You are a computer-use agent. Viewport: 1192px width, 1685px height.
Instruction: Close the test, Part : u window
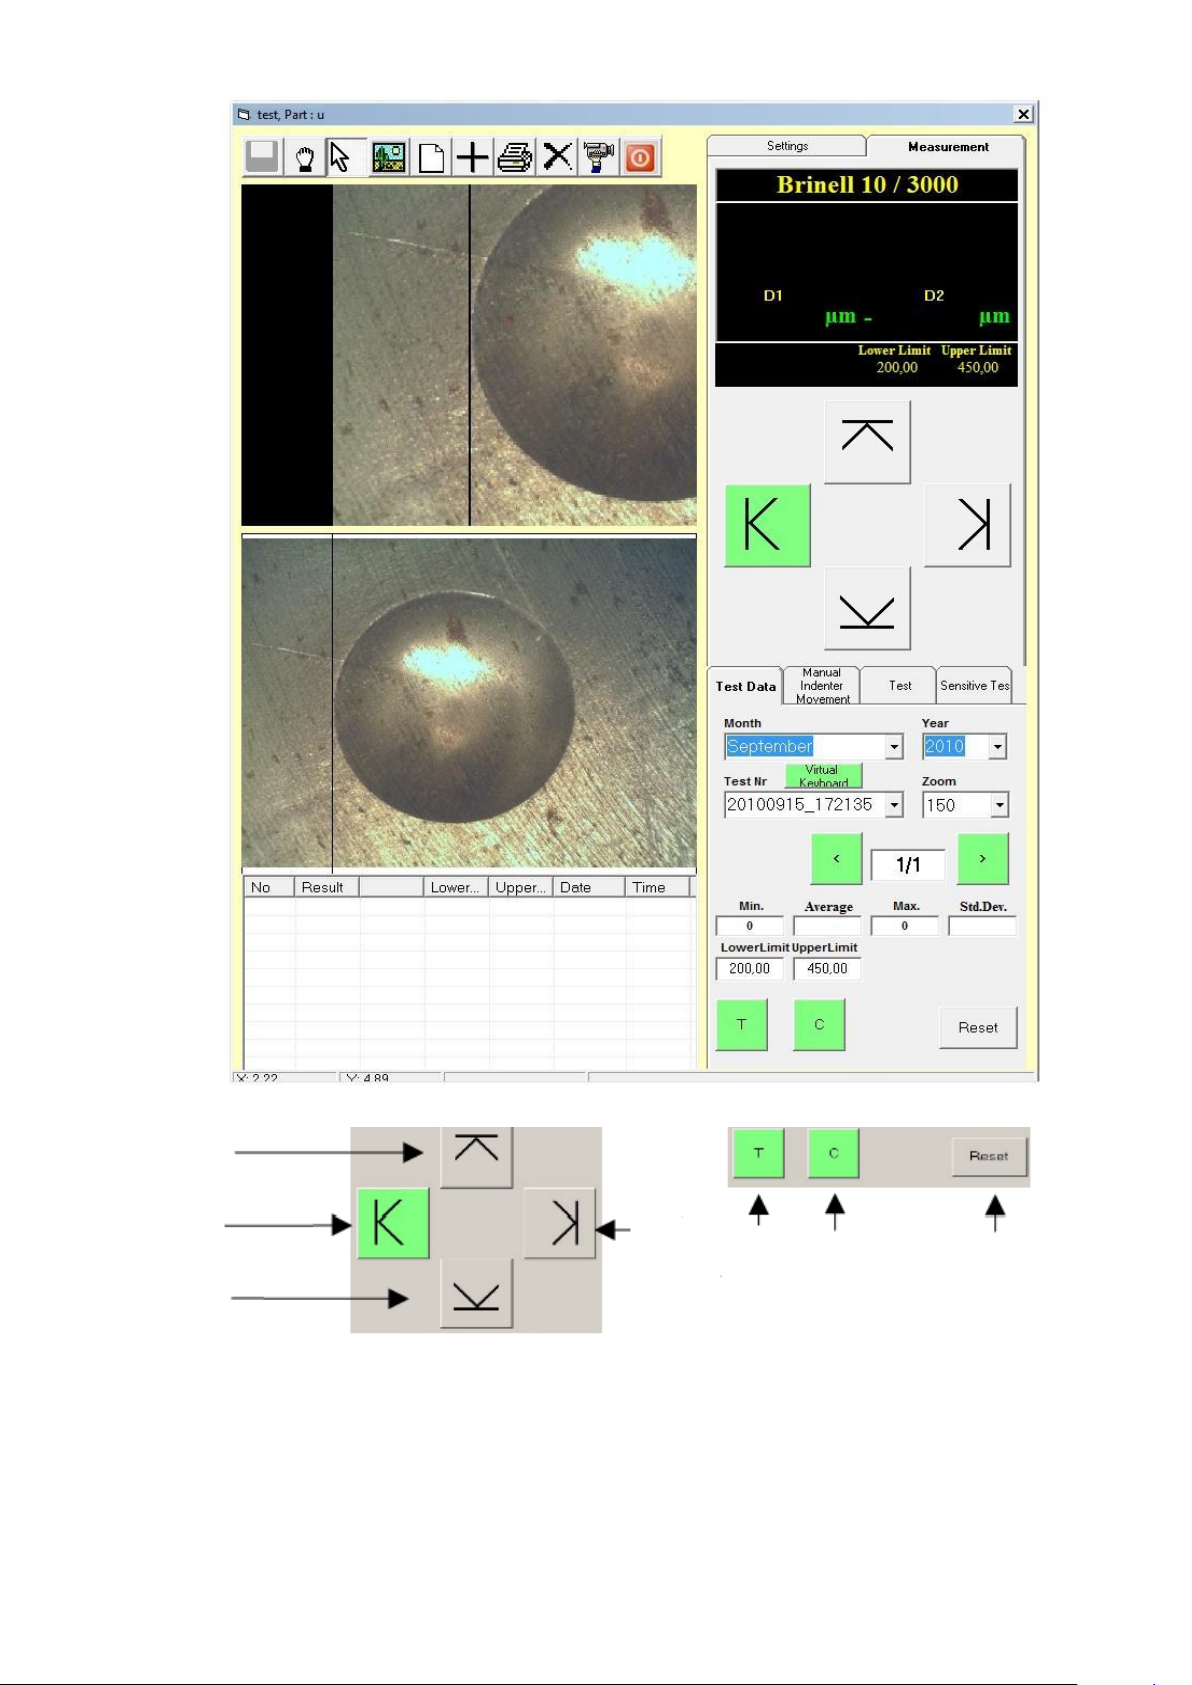(1023, 114)
